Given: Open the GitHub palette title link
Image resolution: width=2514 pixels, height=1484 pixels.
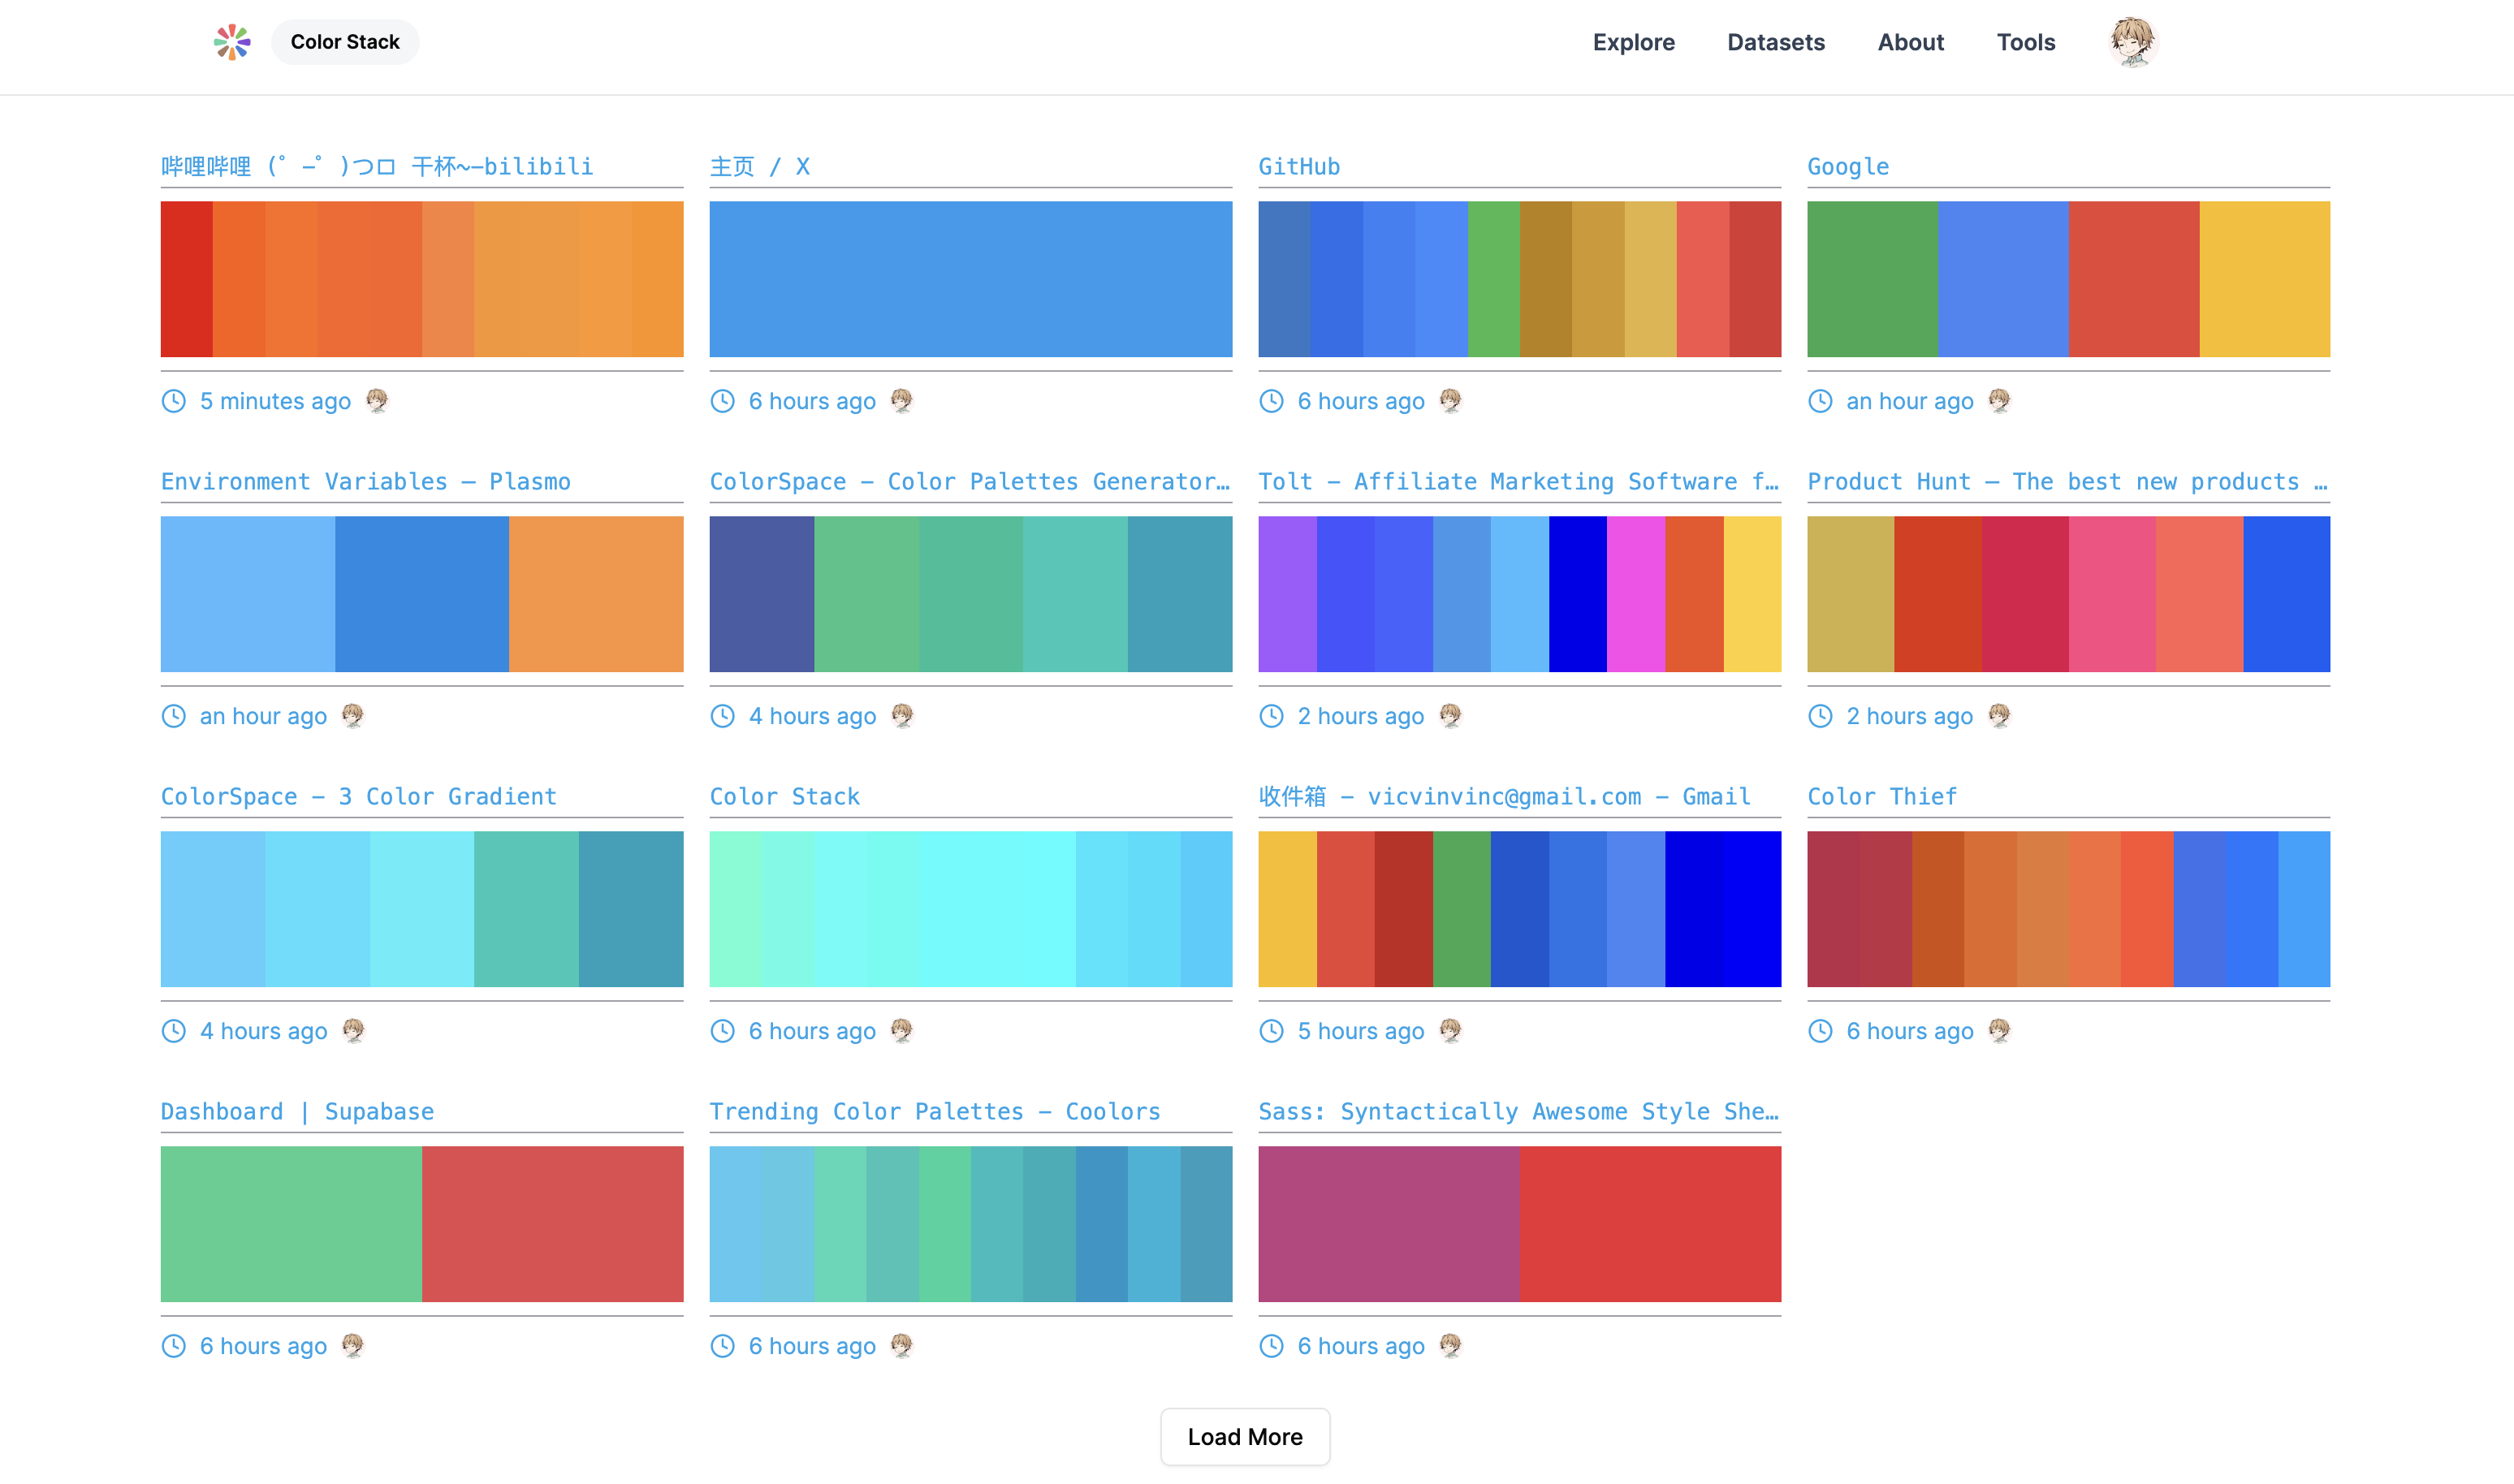Looking at the screenshot, I should (1299, 167).
